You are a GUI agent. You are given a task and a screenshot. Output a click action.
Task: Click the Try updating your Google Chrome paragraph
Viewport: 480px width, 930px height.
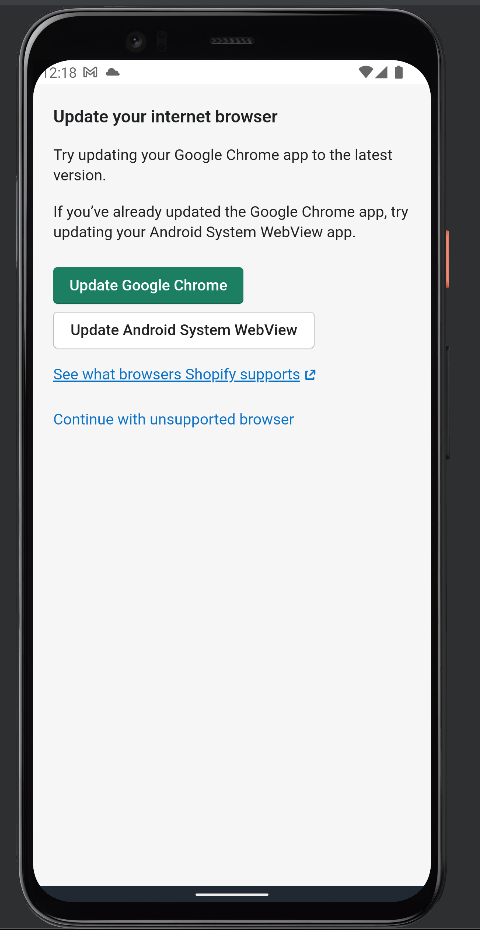[x=223, y=165]
